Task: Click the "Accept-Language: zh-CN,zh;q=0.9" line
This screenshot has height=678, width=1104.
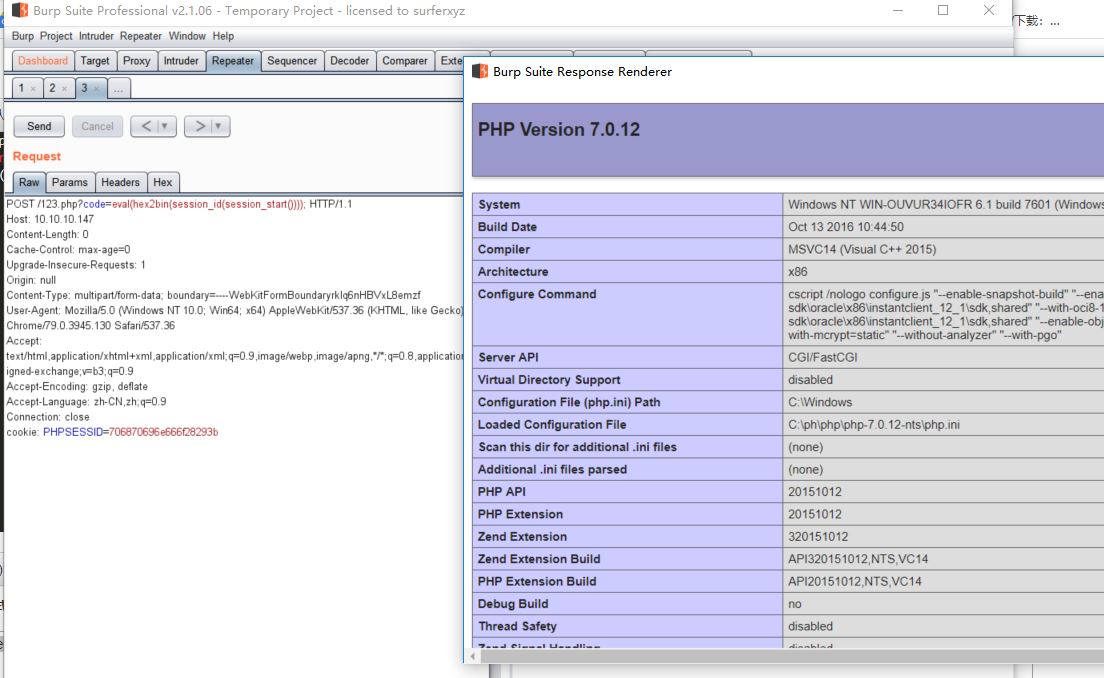Action: [x=87, y=402]
